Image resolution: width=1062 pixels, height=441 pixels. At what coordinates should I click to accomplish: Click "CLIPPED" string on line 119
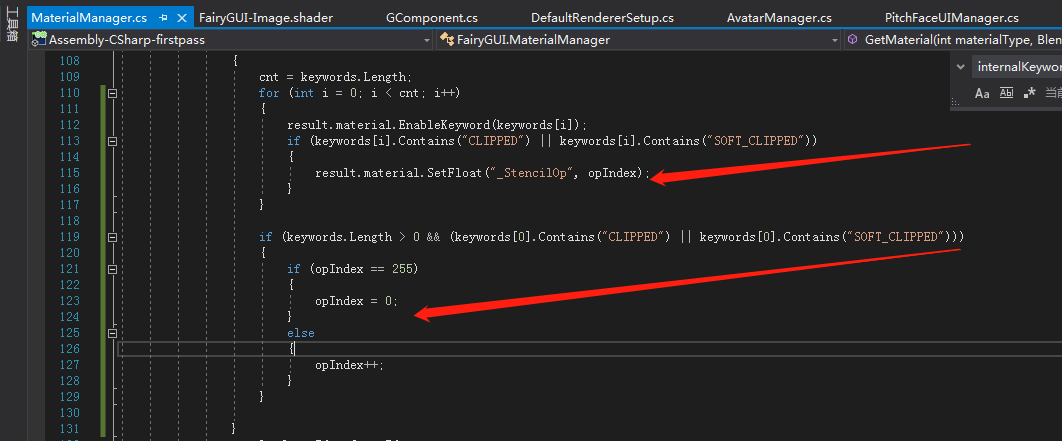click(635, 237)
